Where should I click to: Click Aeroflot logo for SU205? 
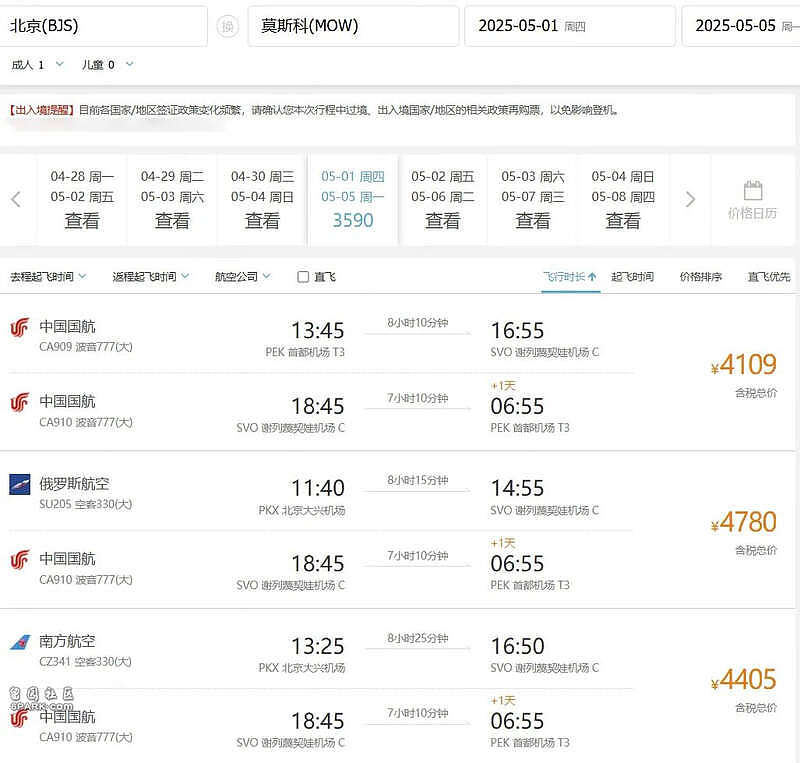point(19,484)
